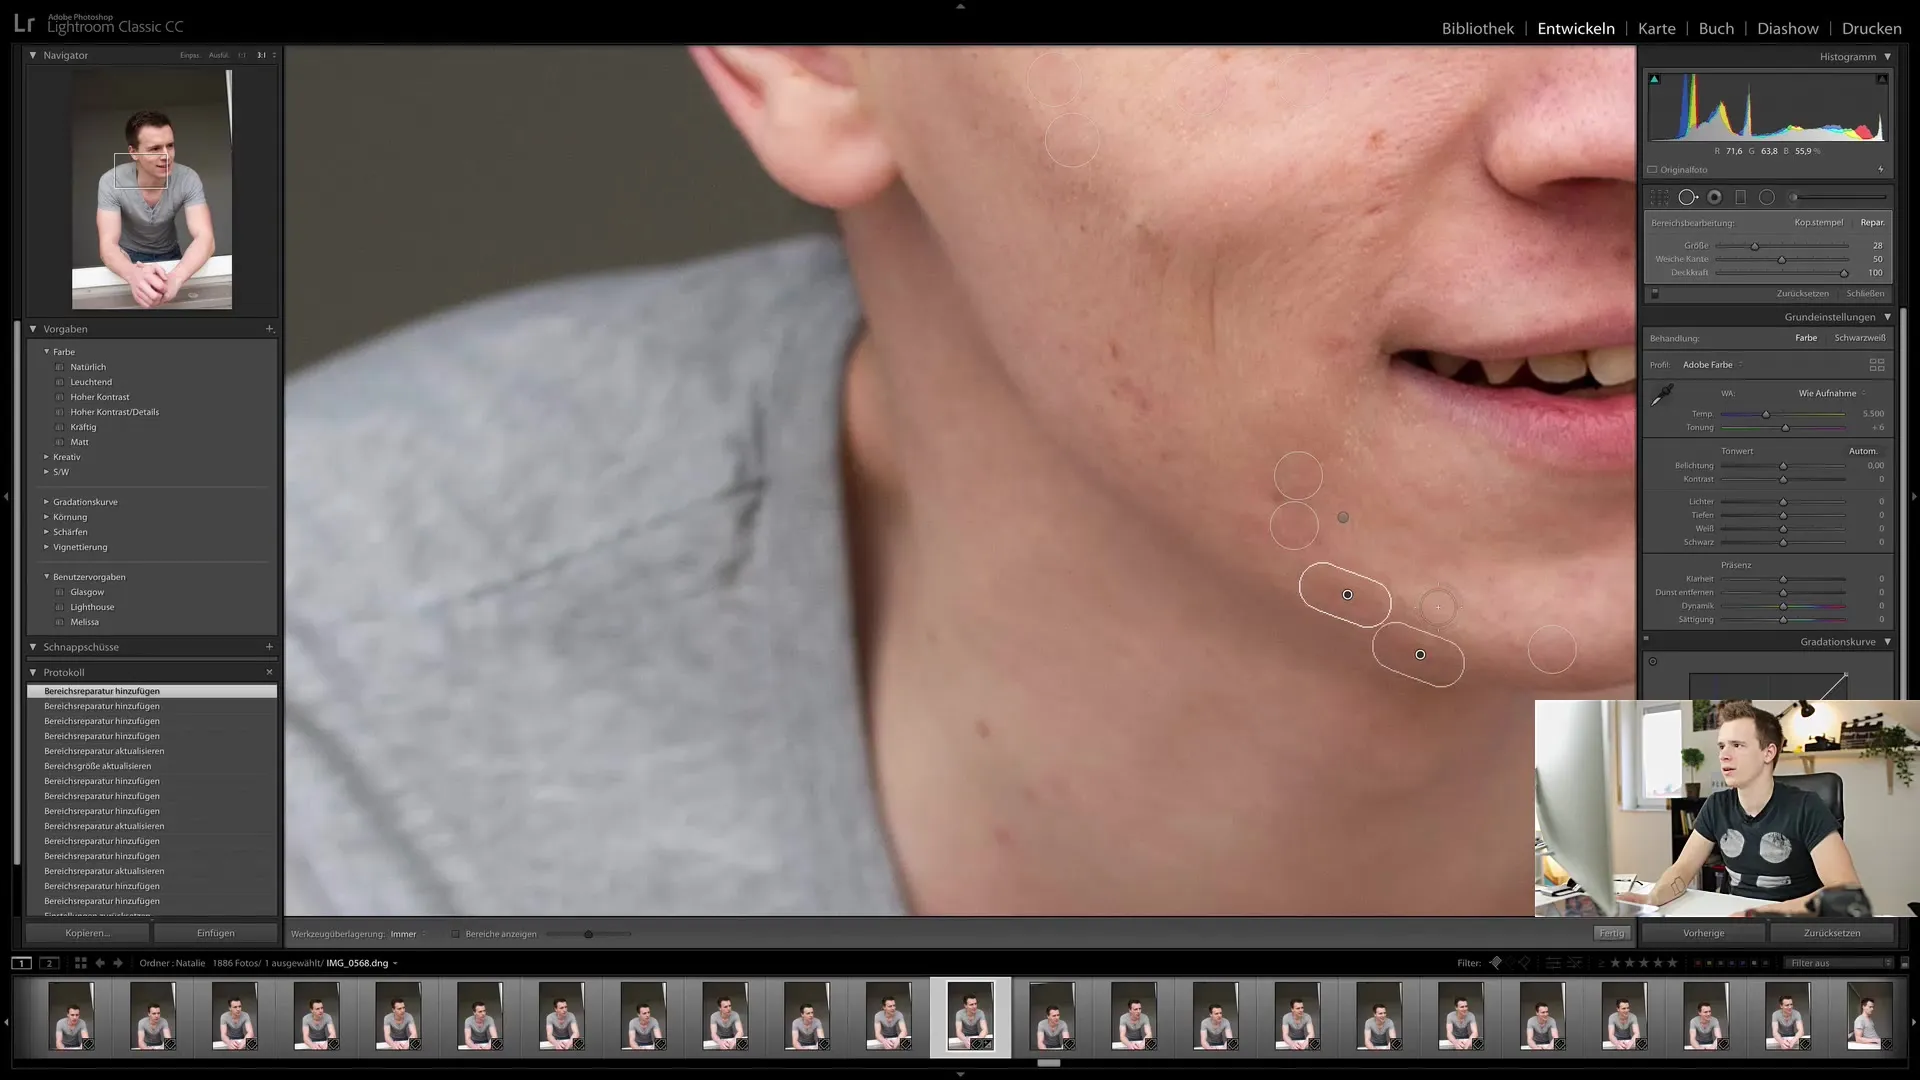Select the lower spot repair pin

tap(1420, 655)
